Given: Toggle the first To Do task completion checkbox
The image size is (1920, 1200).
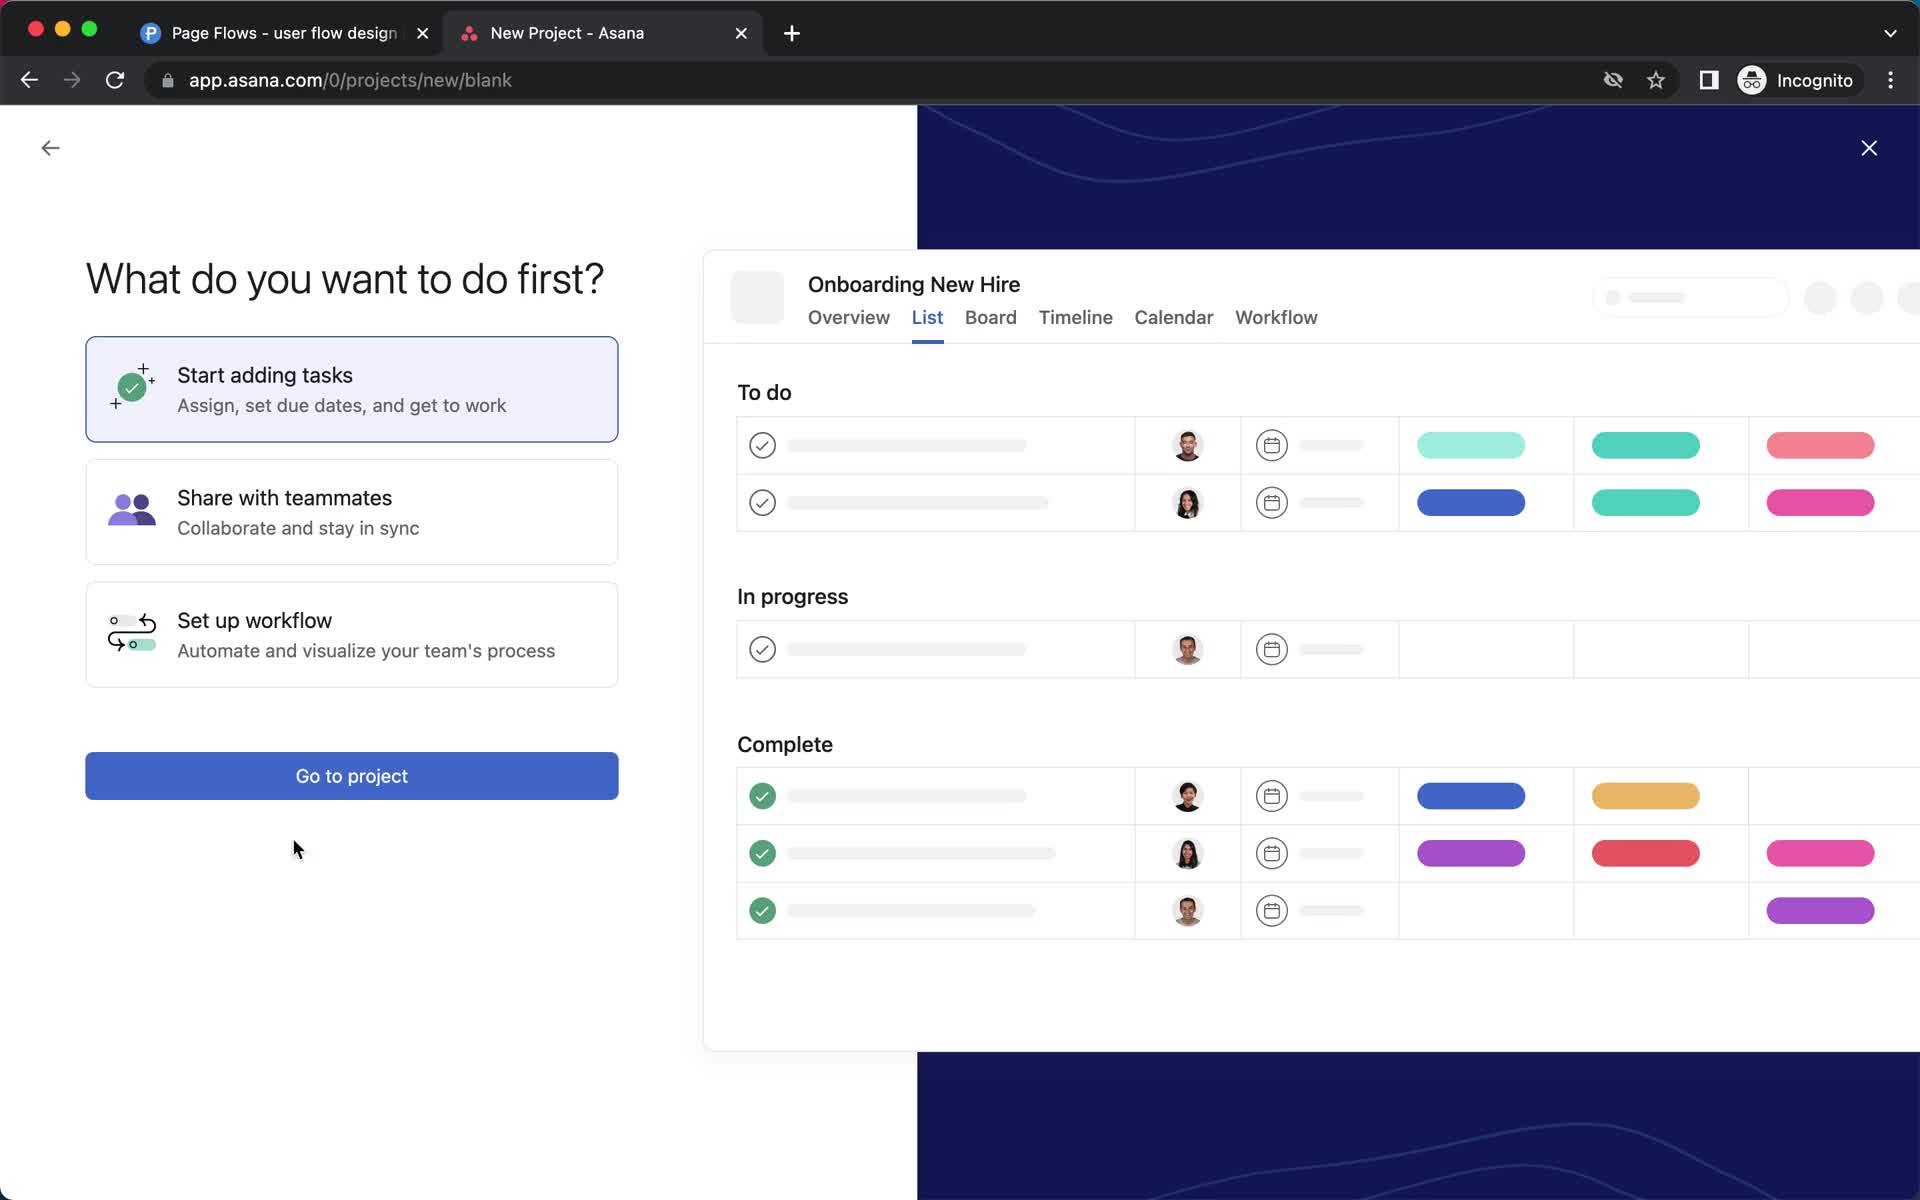Looking at the screenshot, I should (762, 445).
